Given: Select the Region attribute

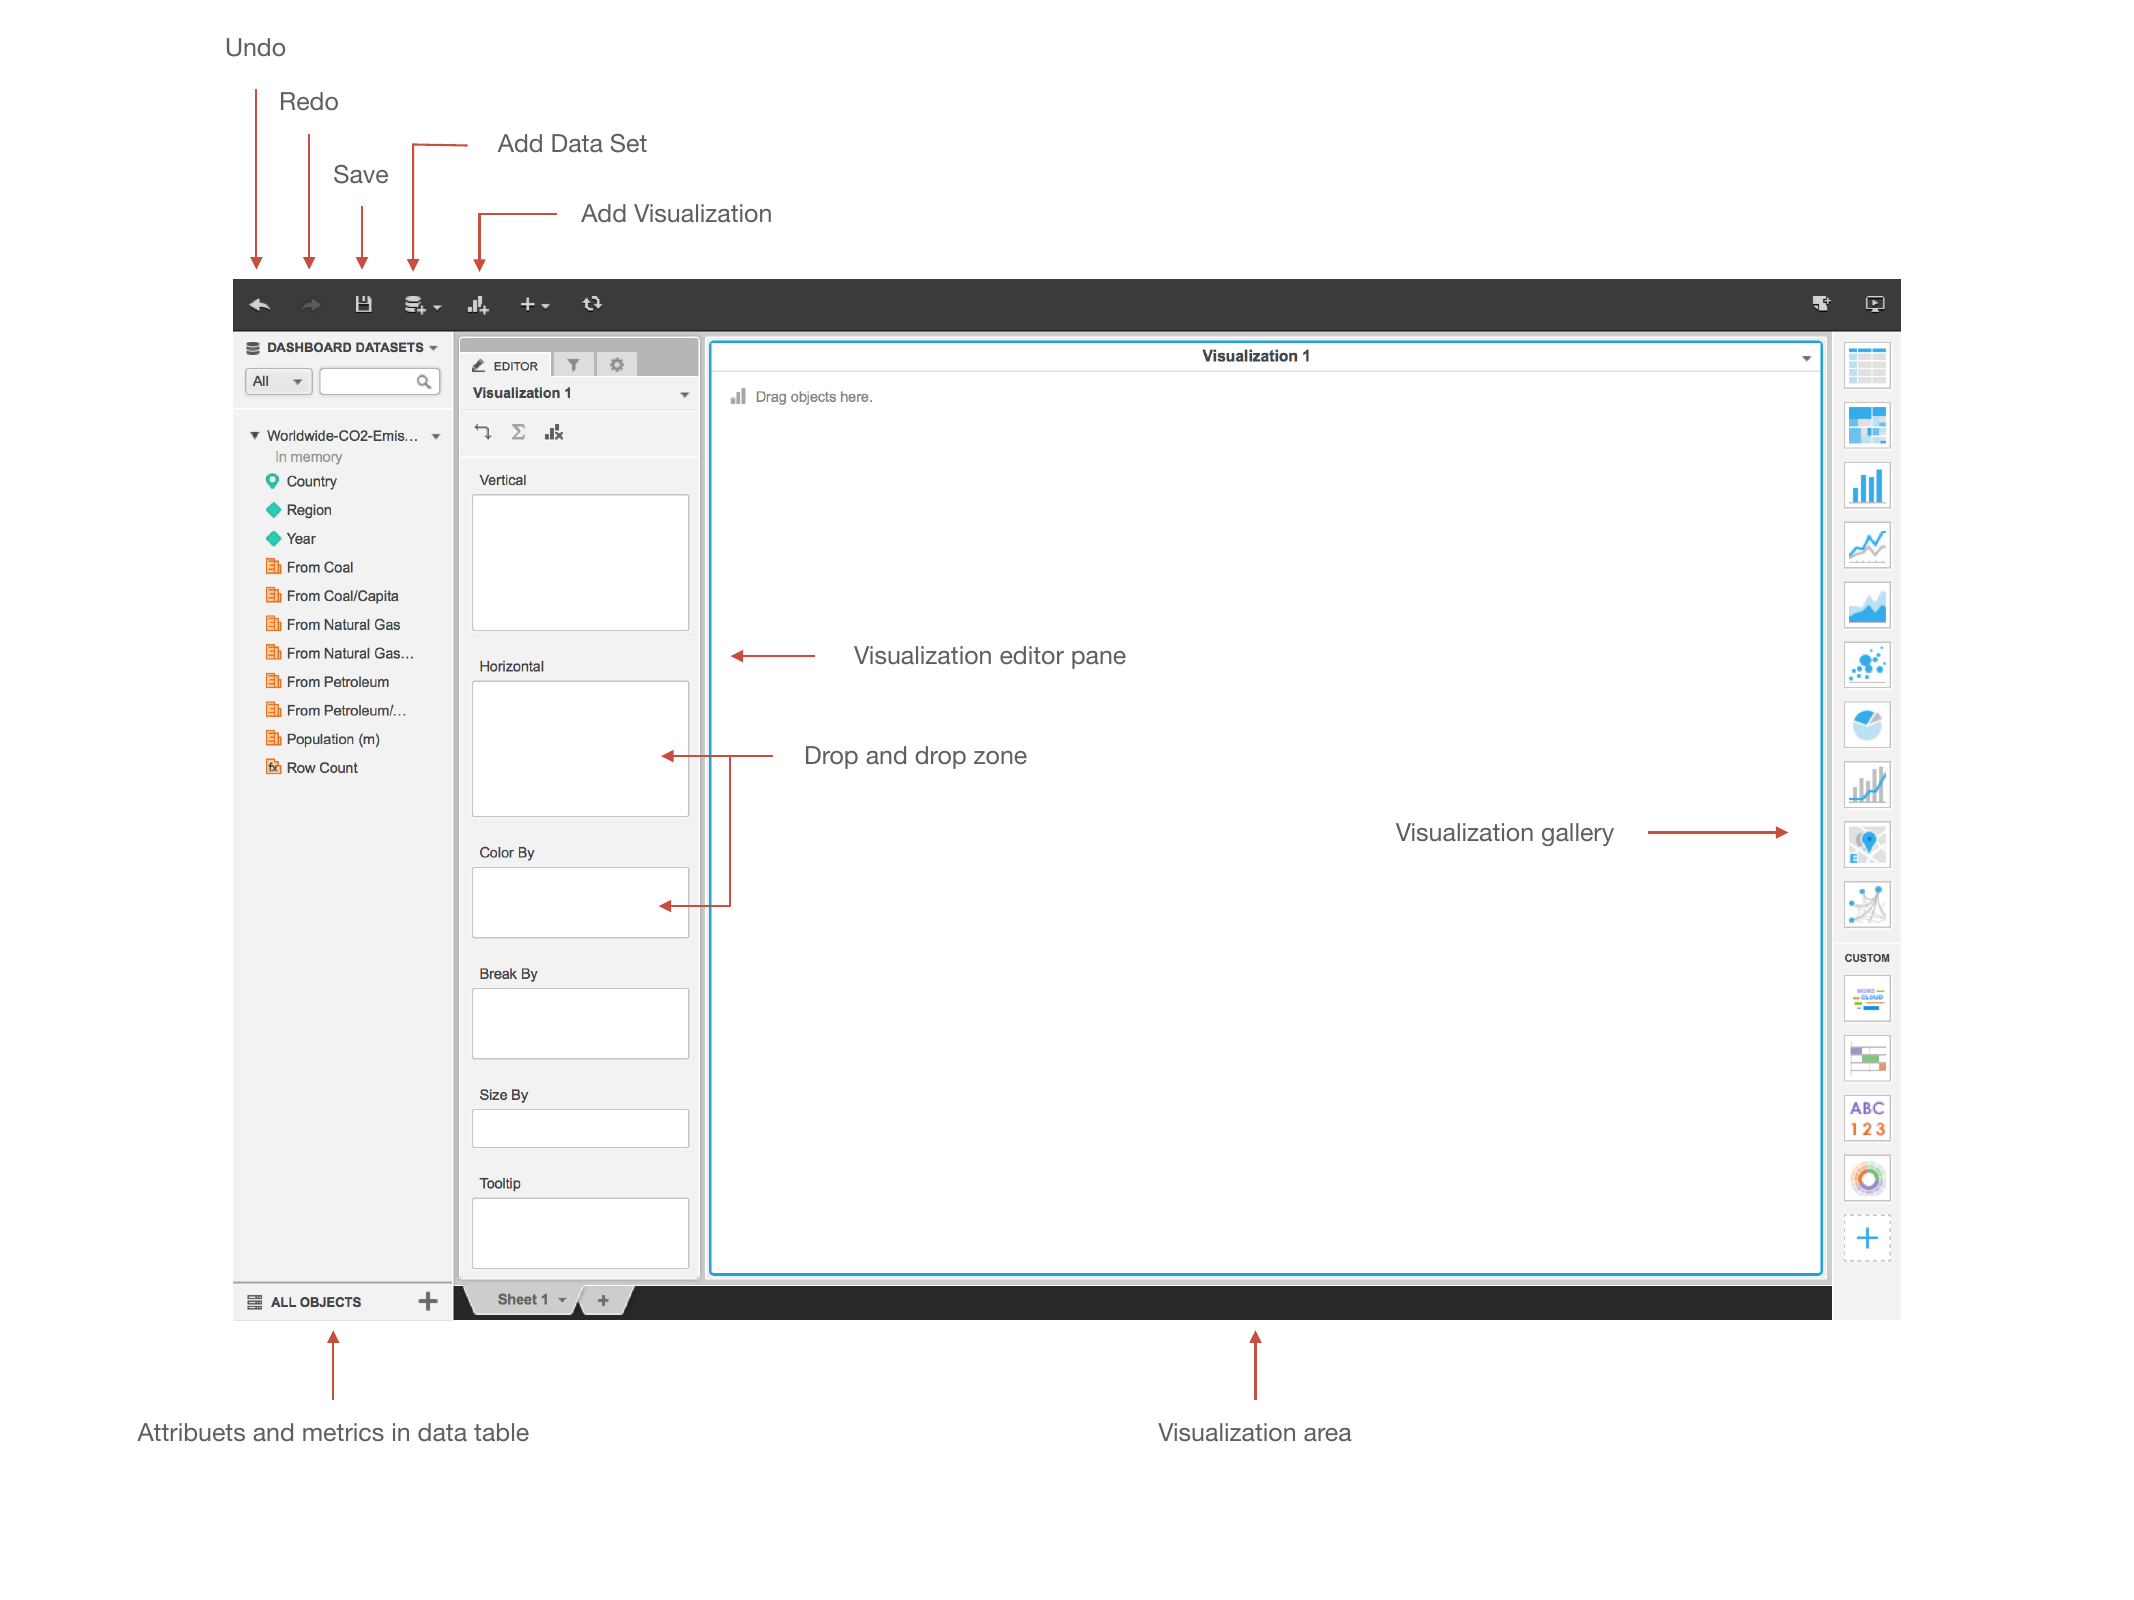Looking at the screenshot, I should pyautogui.click(x=298, y=510).
